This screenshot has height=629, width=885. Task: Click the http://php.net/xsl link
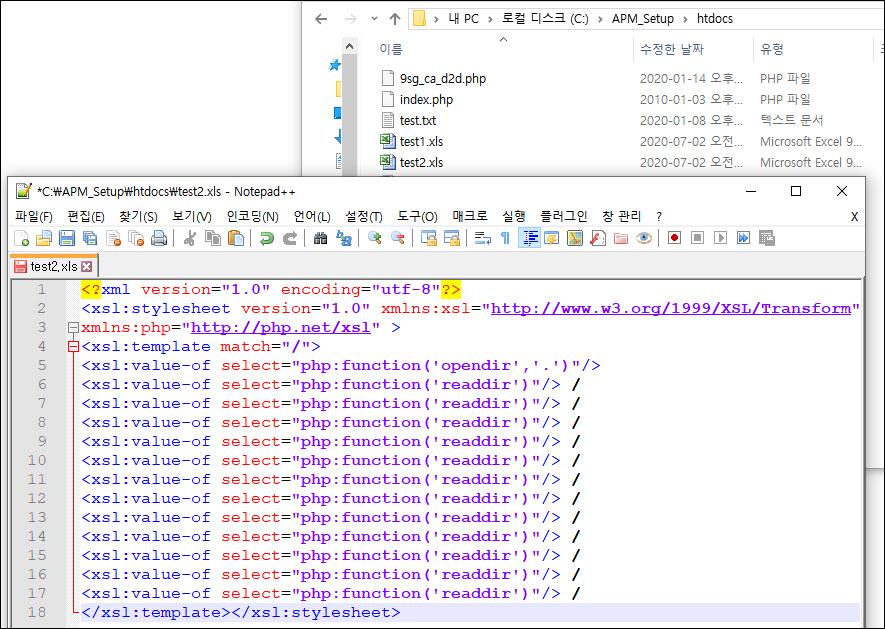[281, 327]
